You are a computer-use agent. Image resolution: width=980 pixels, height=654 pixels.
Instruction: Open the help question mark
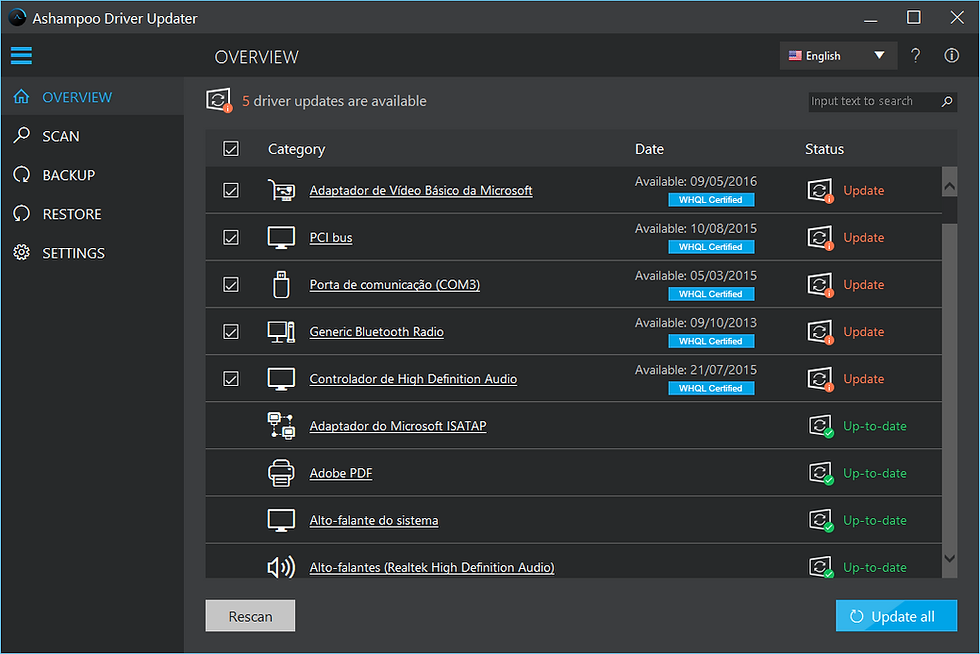click(916, 56)
